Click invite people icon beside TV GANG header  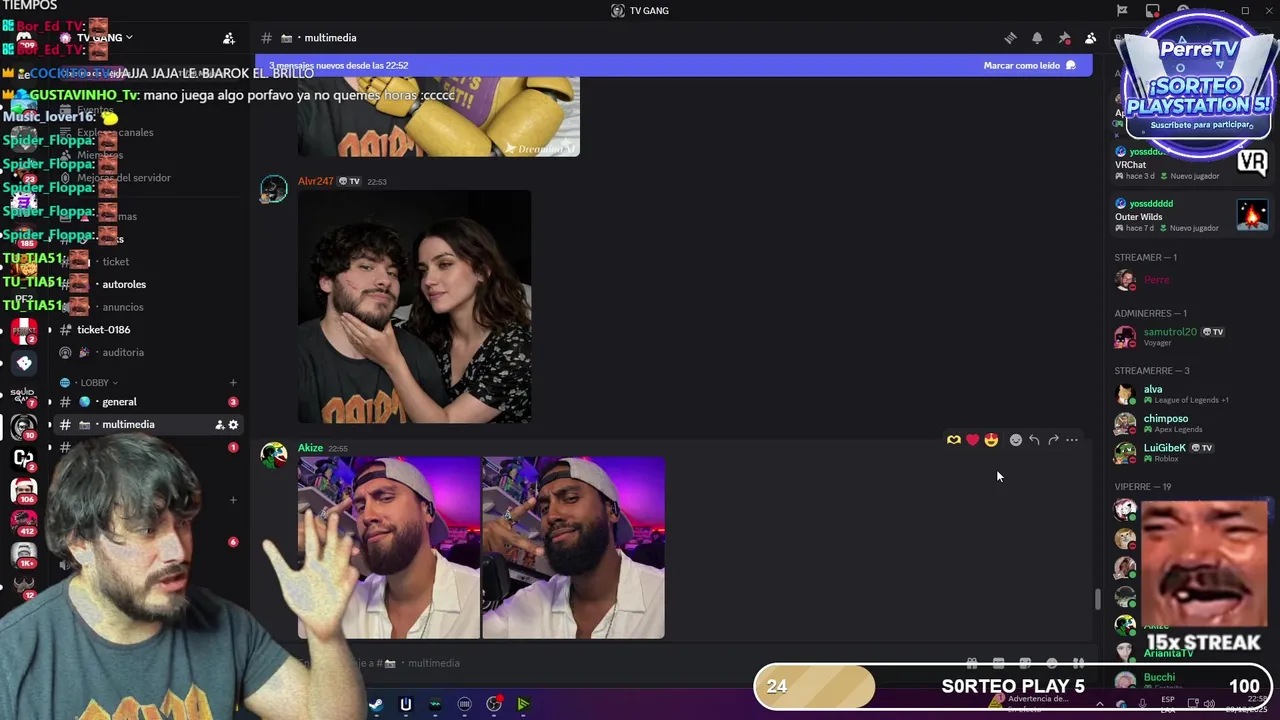pos(228,38)
